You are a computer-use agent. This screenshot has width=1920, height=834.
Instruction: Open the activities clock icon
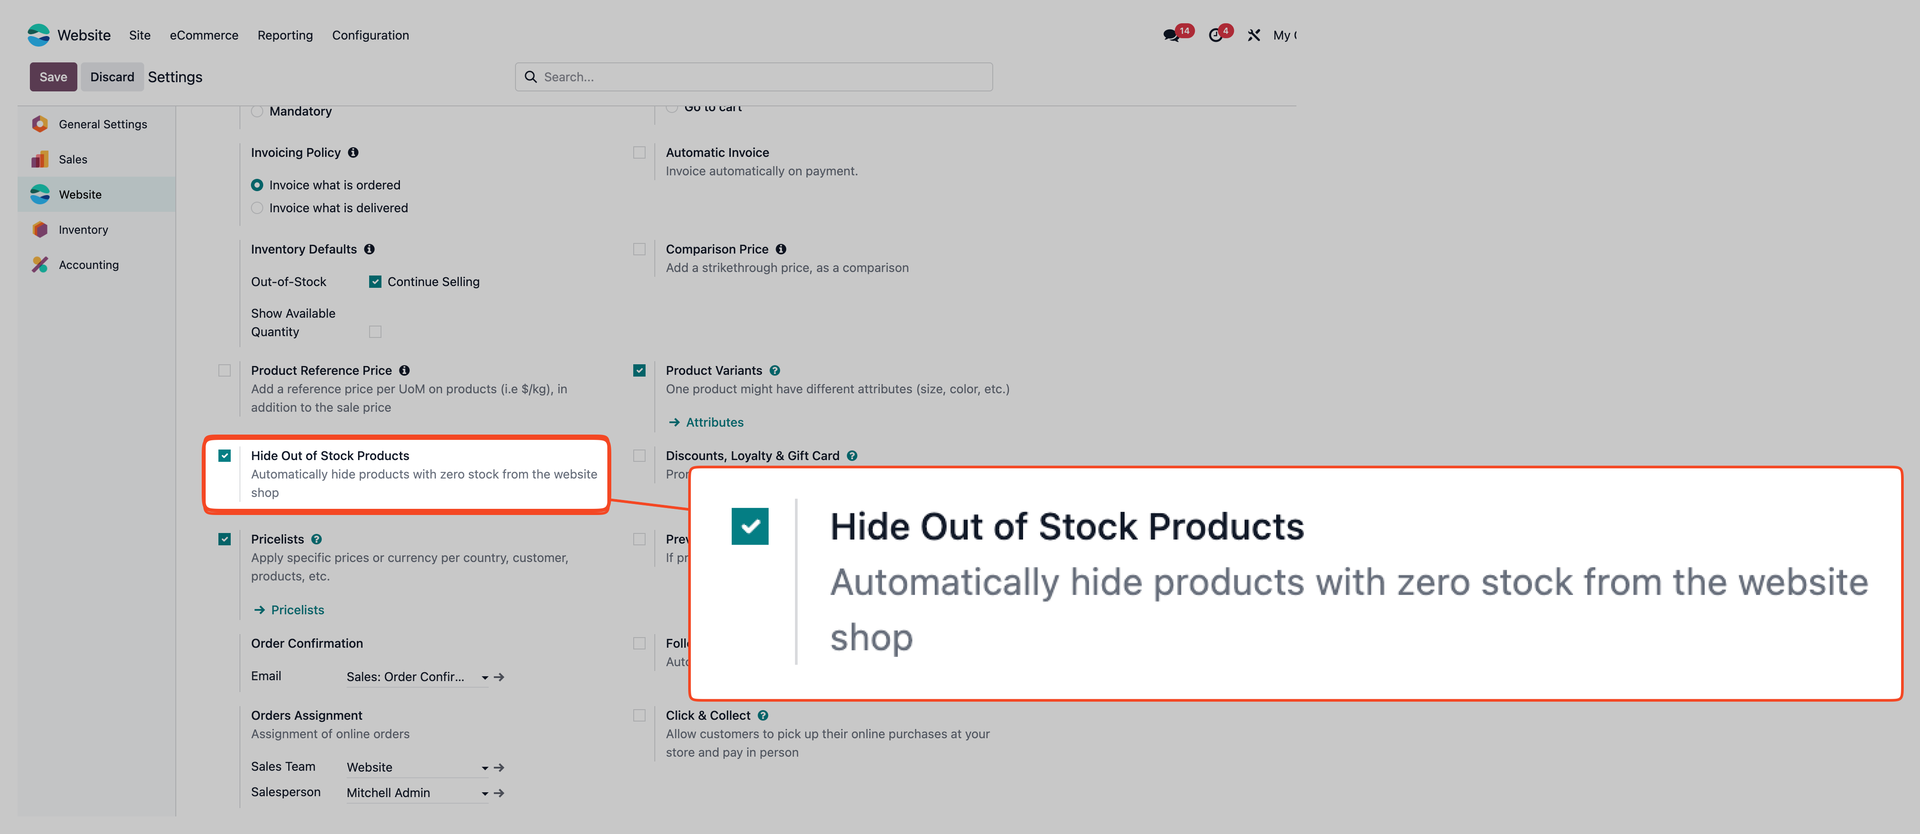pos(1215,36)
